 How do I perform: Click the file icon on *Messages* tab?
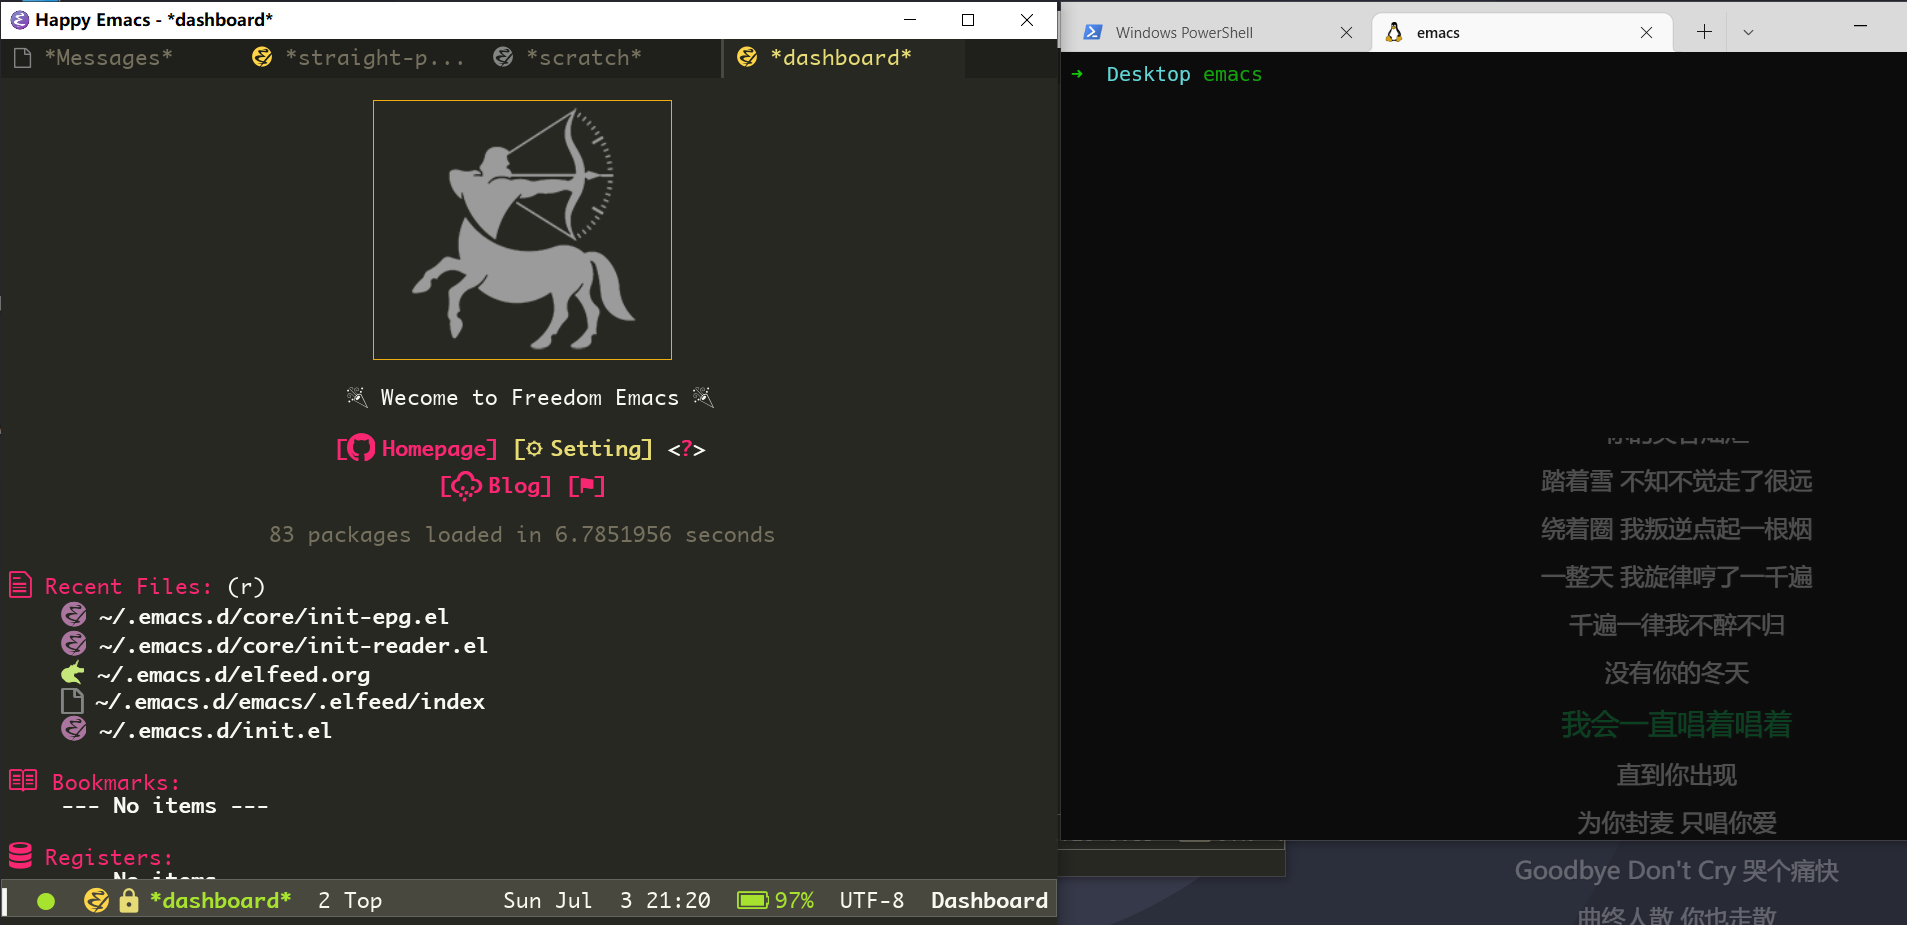tap(22, 58)
